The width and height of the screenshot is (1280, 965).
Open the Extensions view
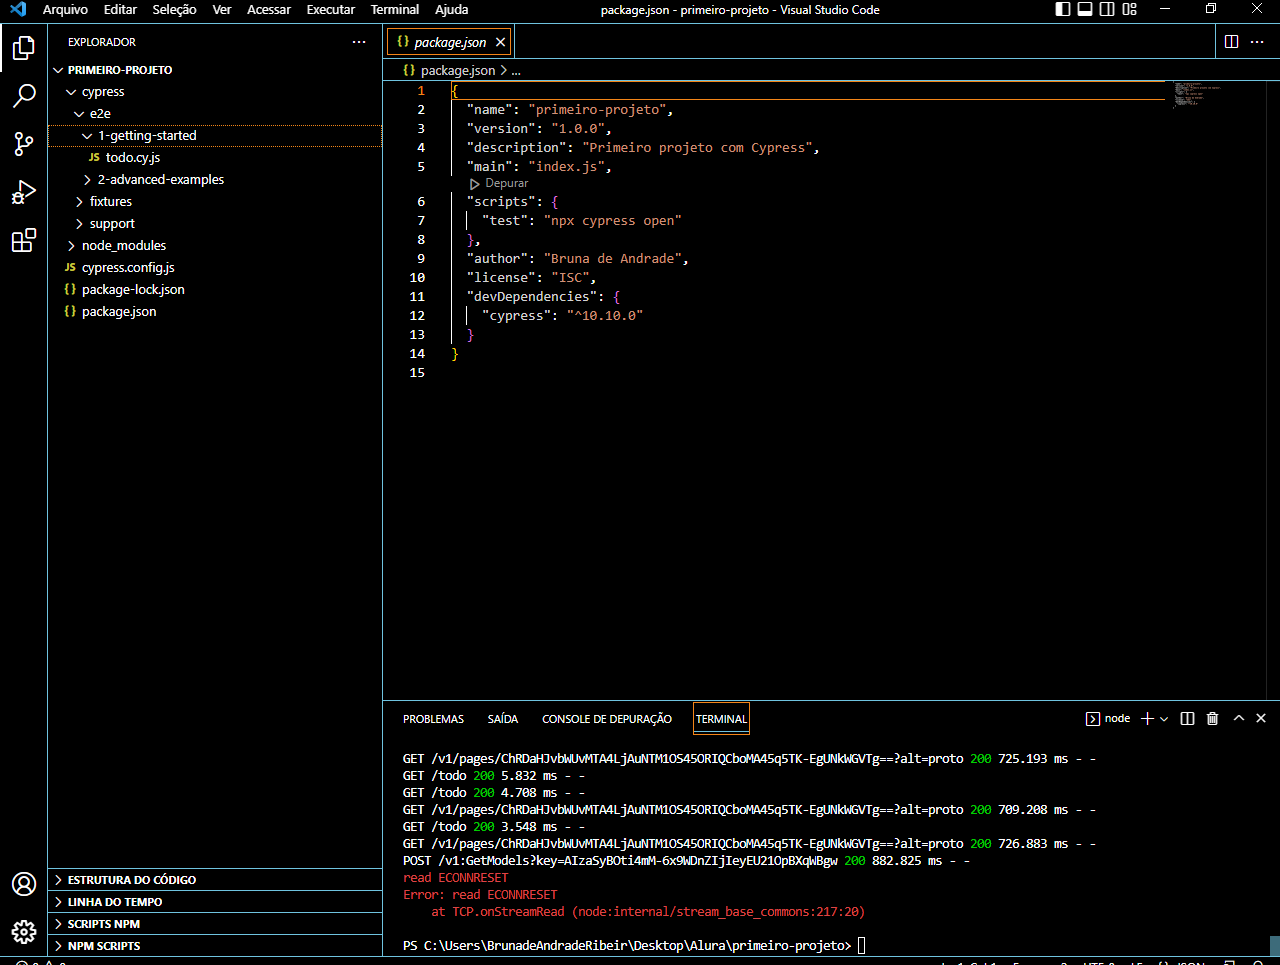coord(24,240)
